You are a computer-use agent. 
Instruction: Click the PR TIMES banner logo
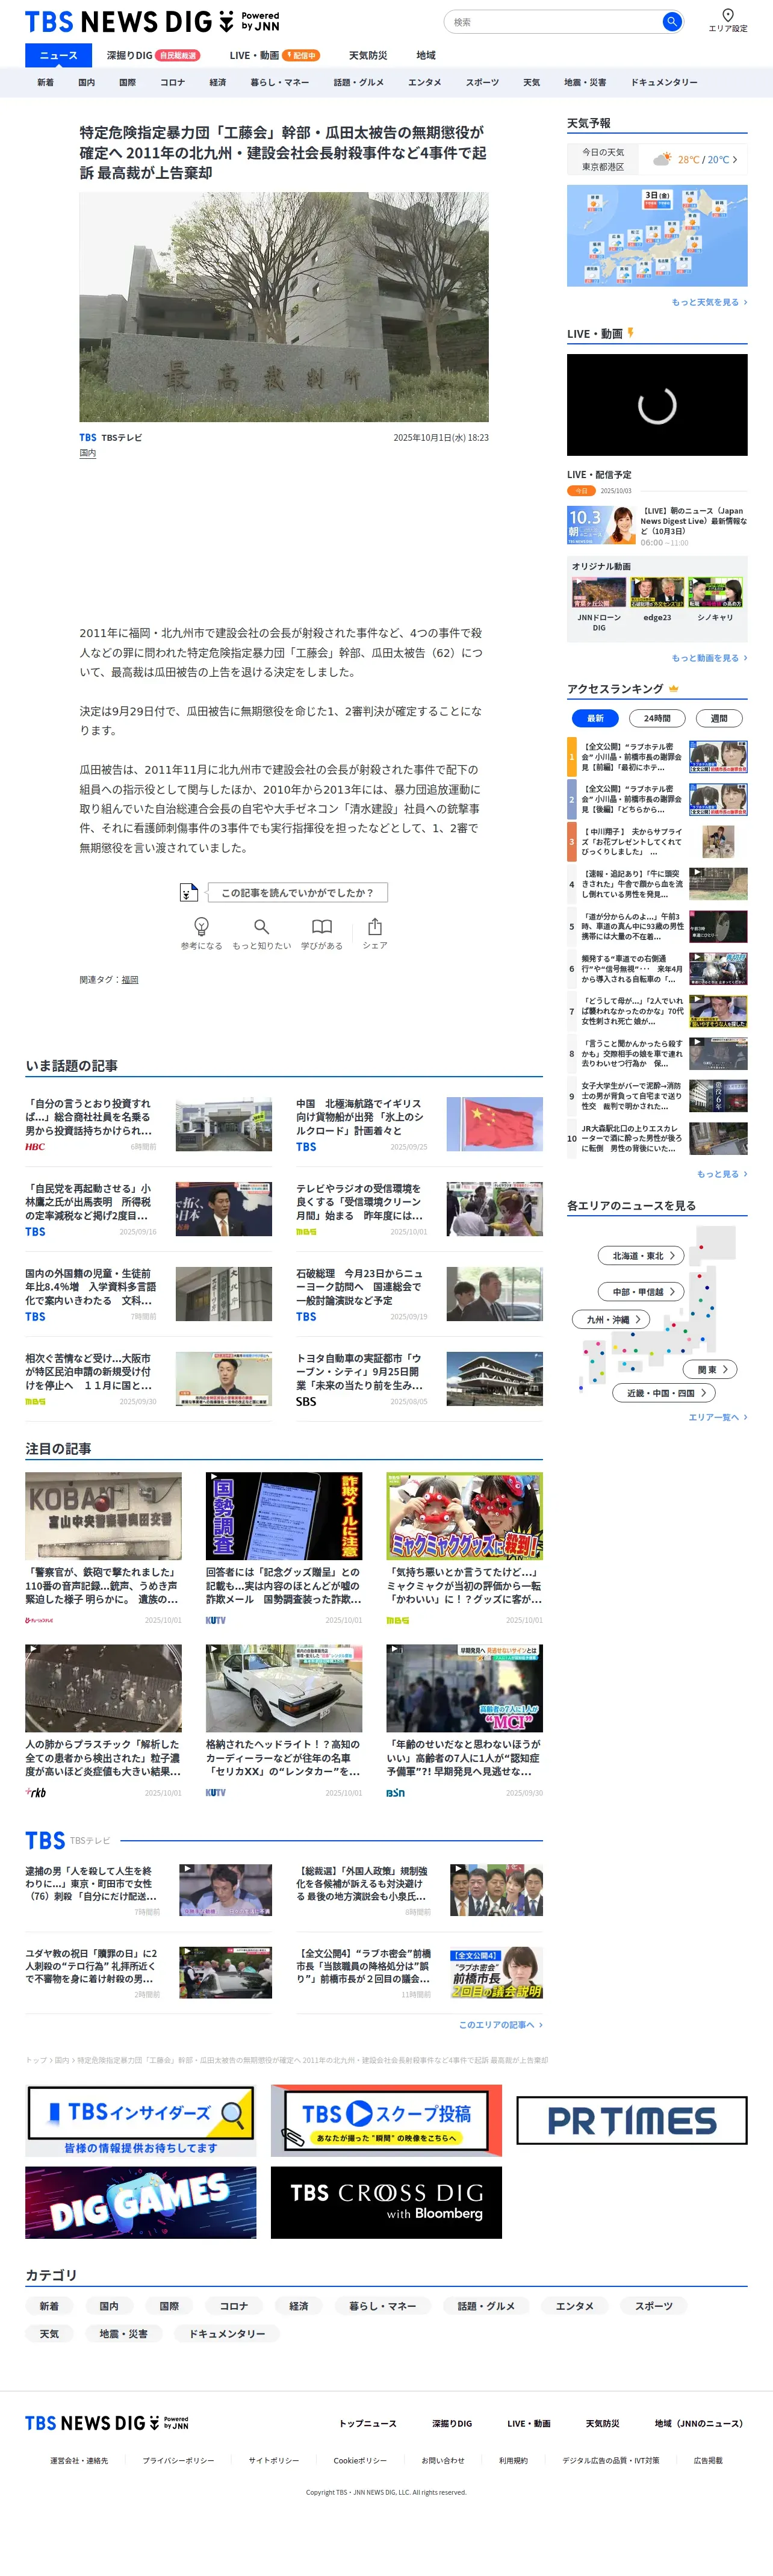click(x=632, y=2120)
